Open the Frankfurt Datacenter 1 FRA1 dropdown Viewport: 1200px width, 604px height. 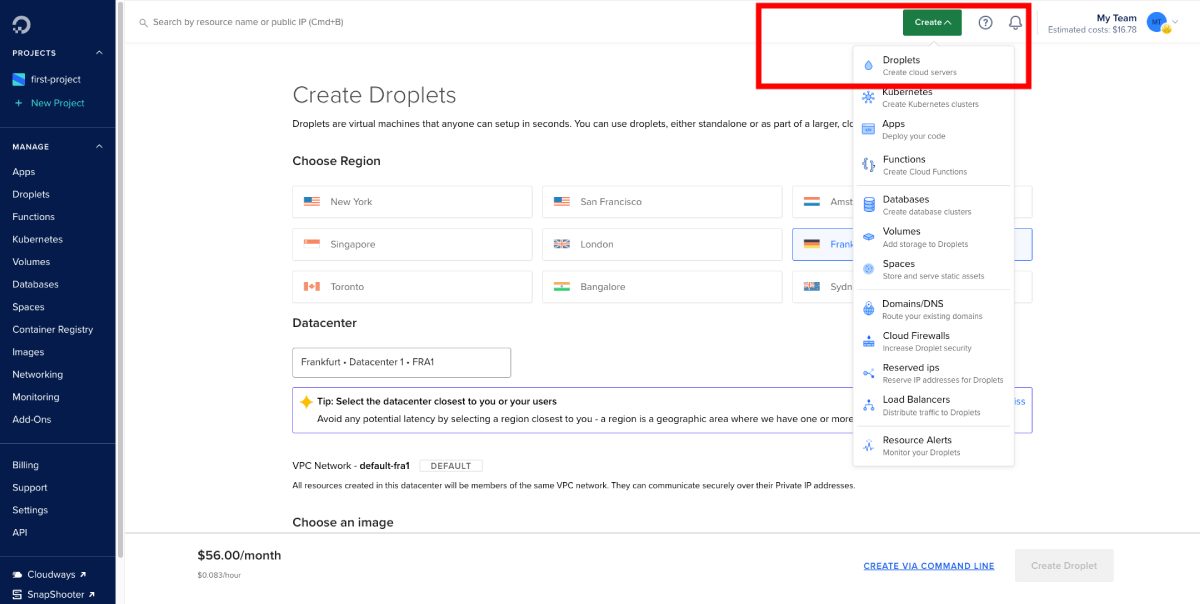click(401, 362)
